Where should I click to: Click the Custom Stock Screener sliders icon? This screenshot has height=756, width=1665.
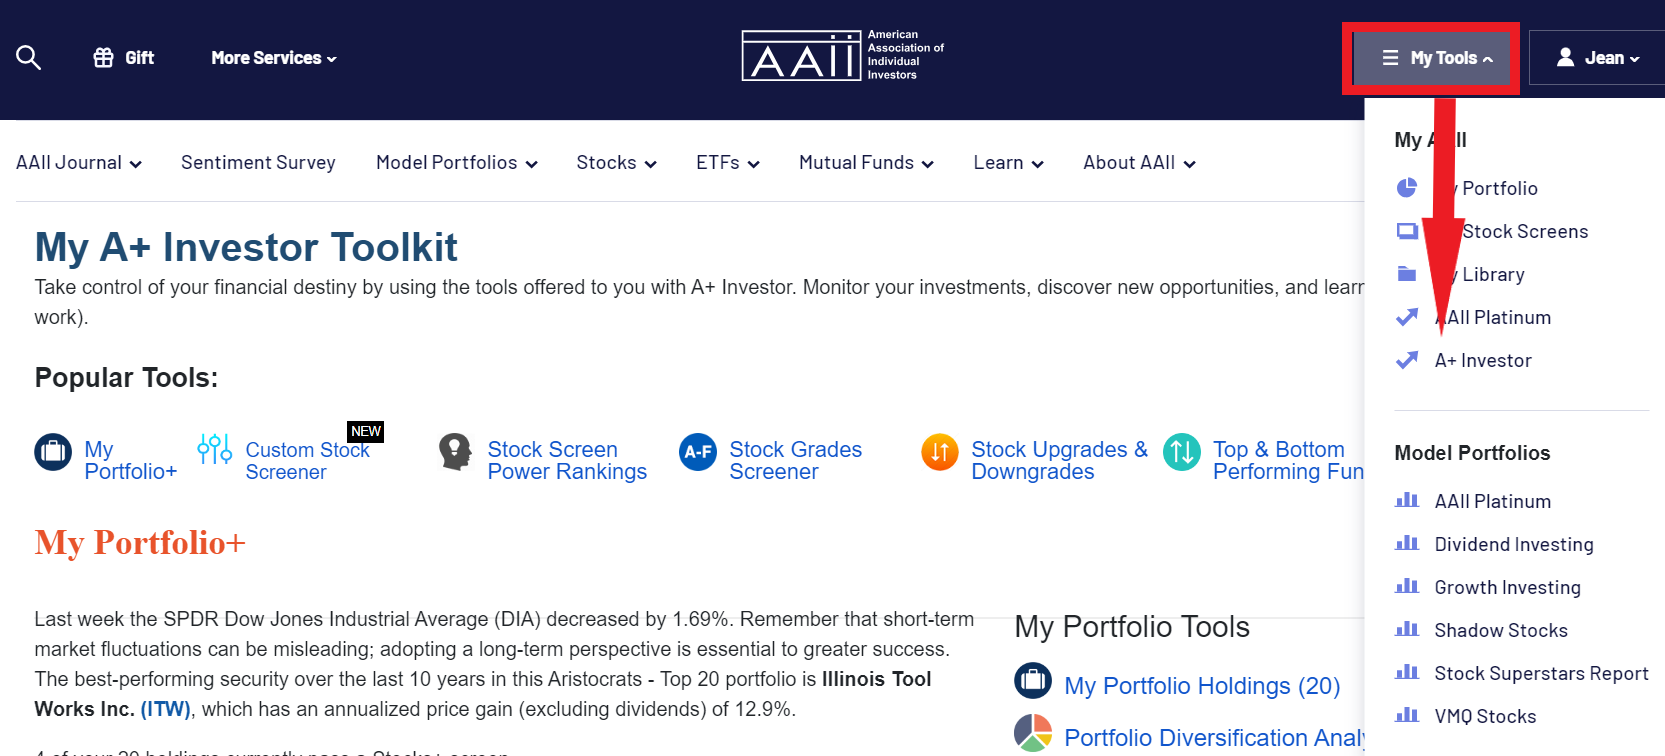coord(214,450)
